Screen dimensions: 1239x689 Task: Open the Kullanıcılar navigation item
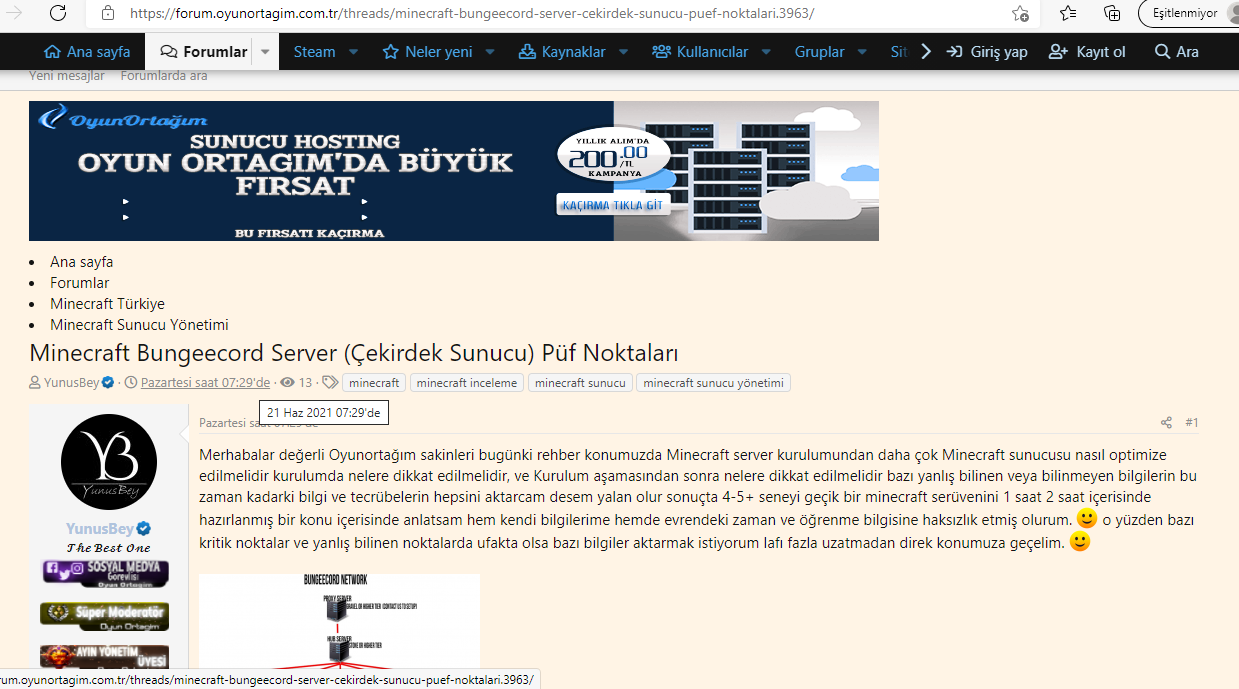(700, 52)
